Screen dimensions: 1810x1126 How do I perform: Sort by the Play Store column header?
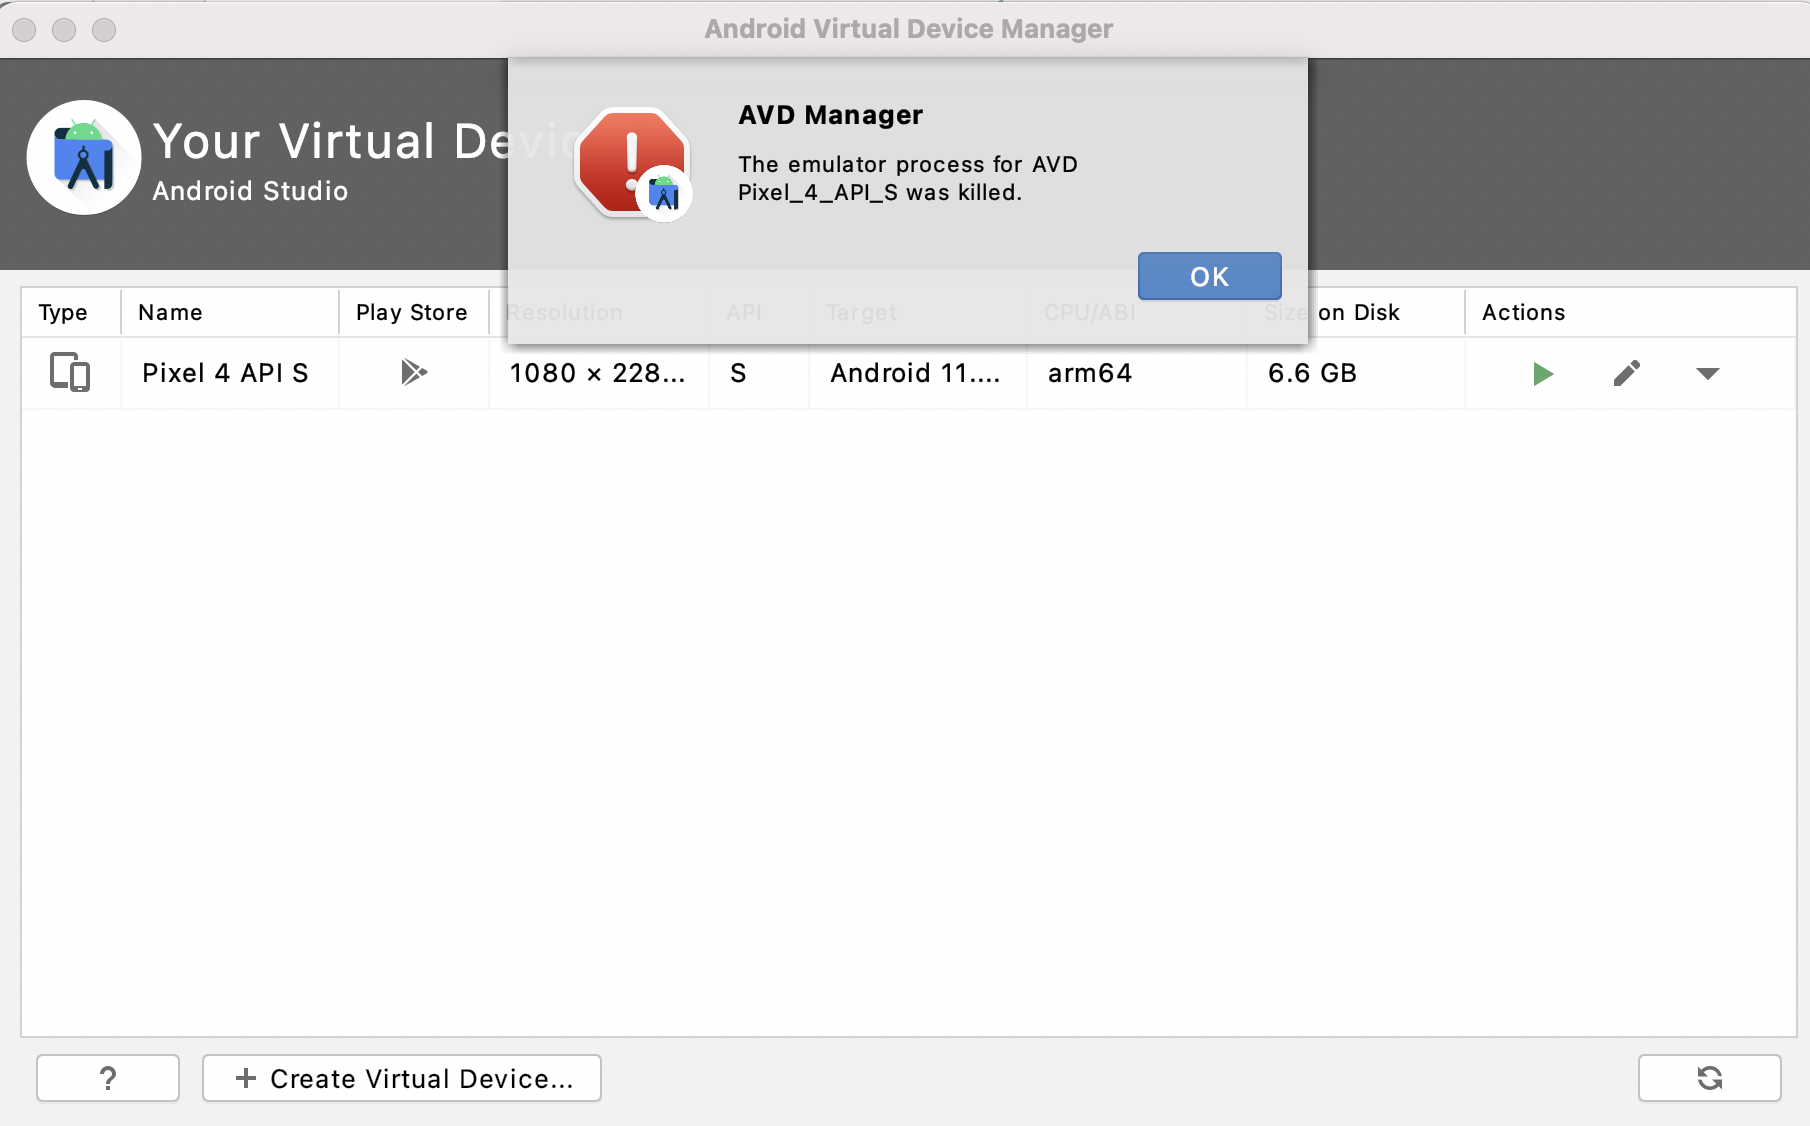pyautogui.click(x=414, y=313)
